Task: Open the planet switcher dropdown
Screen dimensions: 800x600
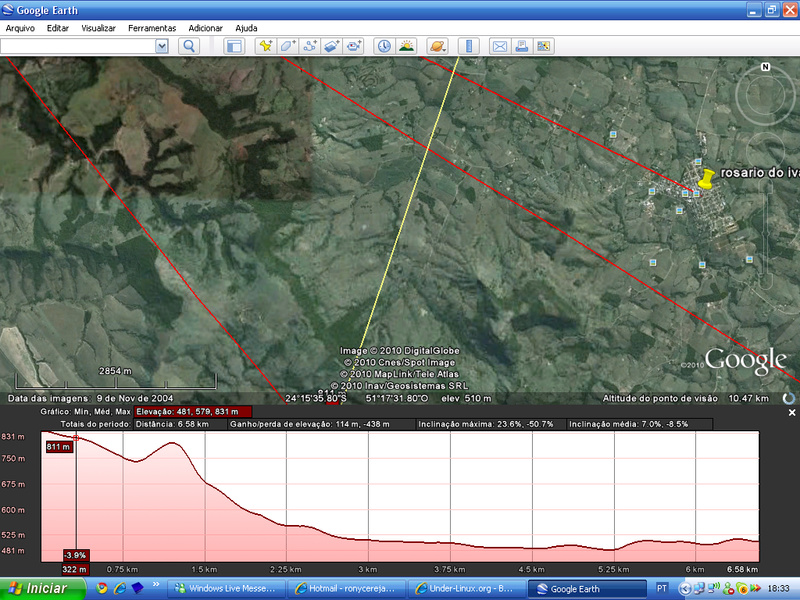Action: [438, 46]
